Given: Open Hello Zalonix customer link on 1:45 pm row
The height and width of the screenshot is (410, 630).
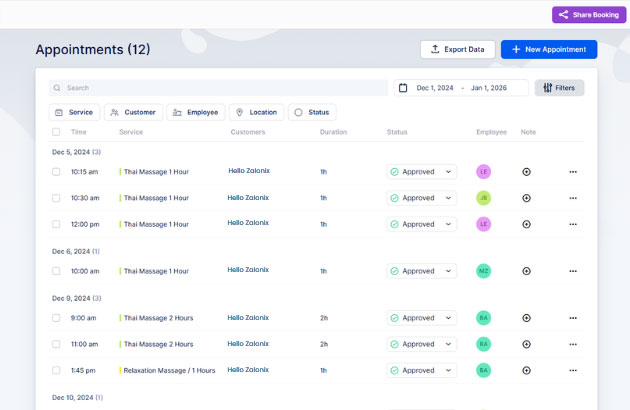Looking at the screenshot, I should pos(248,369).
